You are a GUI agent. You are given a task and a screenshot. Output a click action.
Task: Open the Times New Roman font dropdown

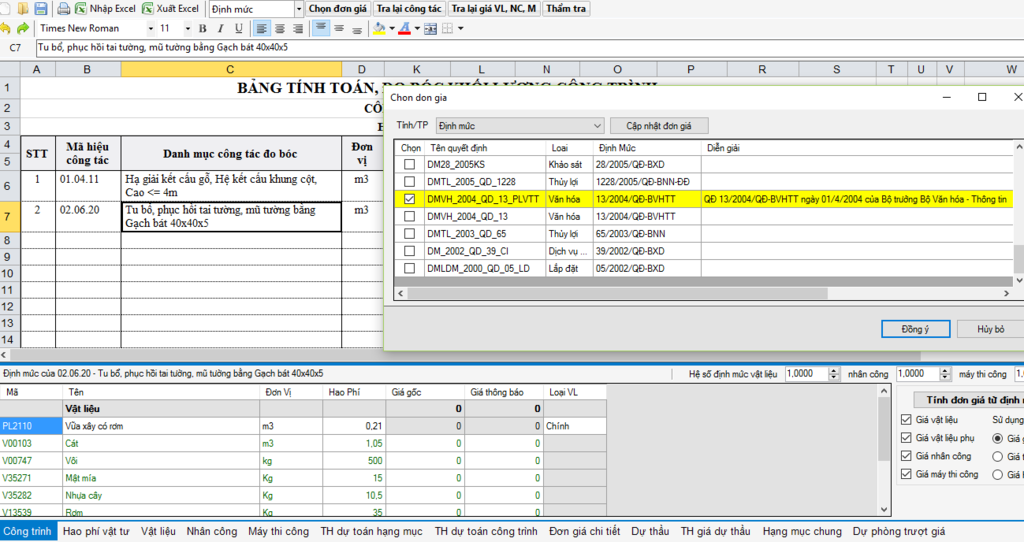(x=150, y=28)
